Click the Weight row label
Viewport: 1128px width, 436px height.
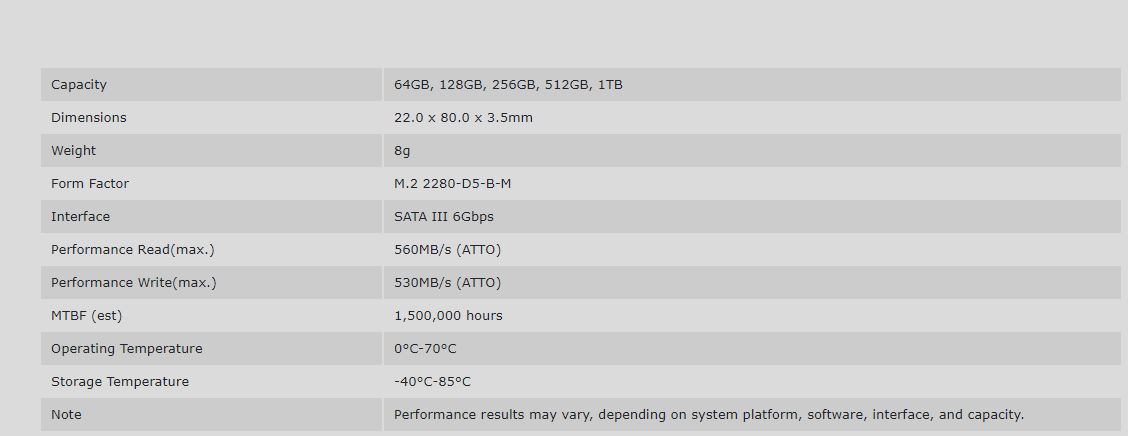click(73, 150)
